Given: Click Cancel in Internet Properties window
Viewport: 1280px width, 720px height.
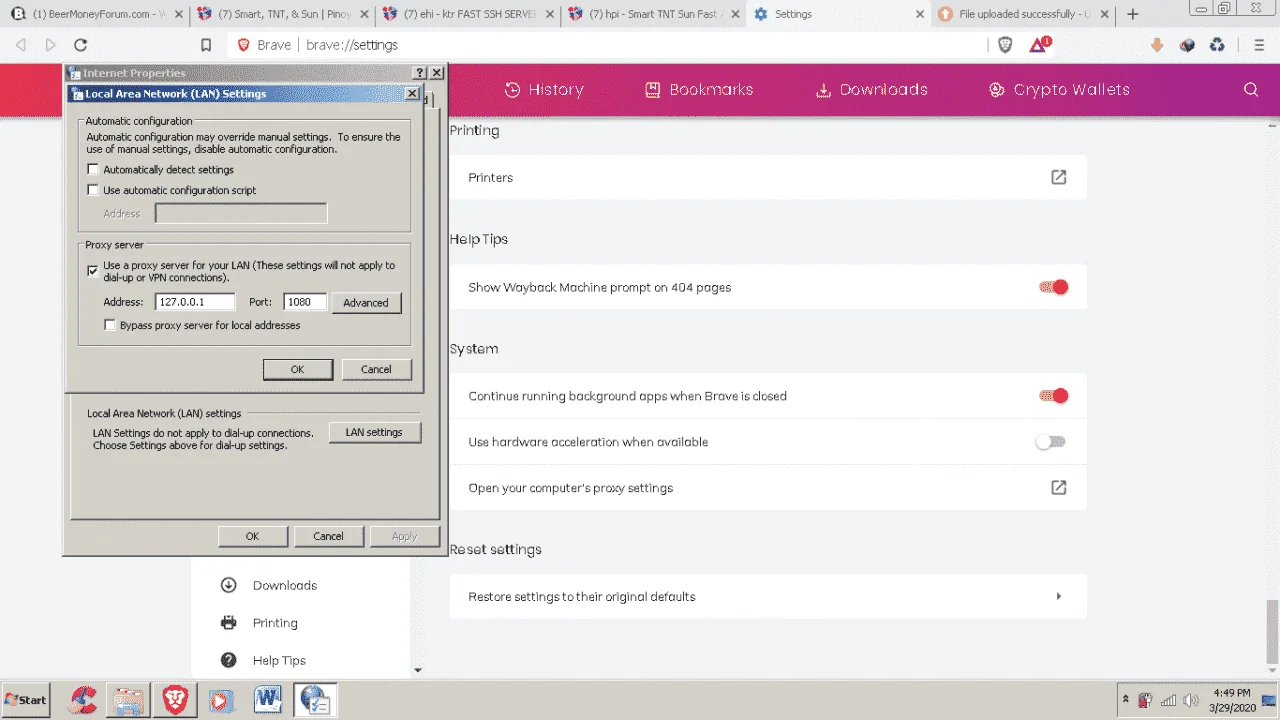Looking at the screenshot, I should pos(328,536).
